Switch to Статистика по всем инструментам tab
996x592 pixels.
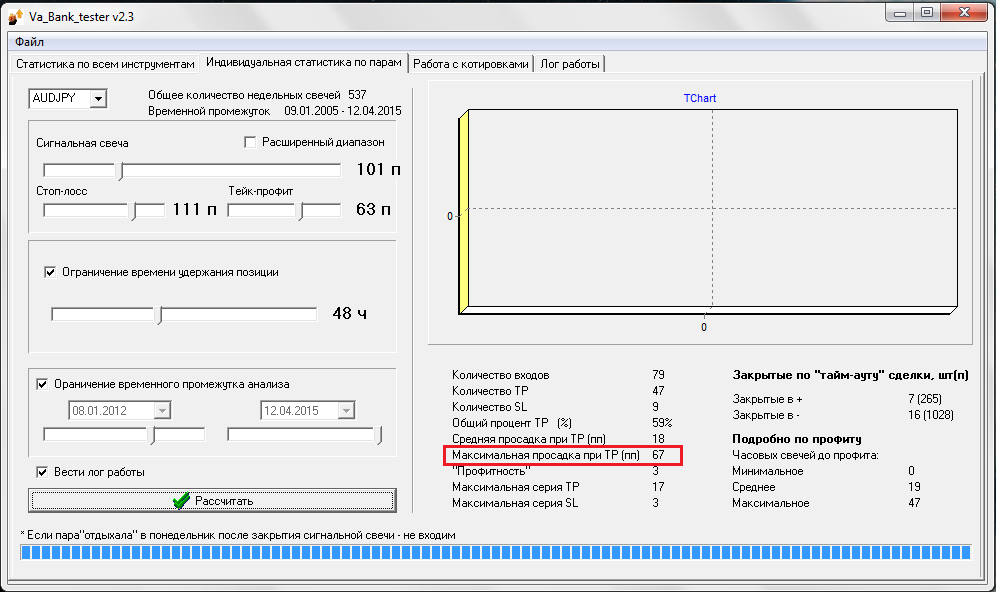(x=105, y=64)
